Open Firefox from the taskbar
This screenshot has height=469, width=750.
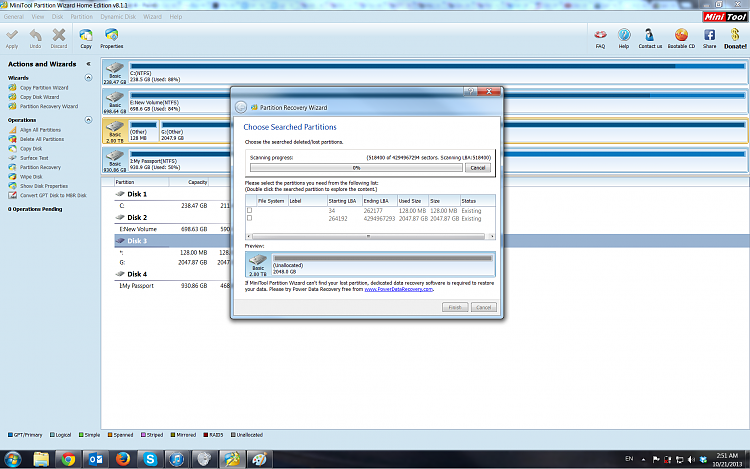click(x=123, y=459)
